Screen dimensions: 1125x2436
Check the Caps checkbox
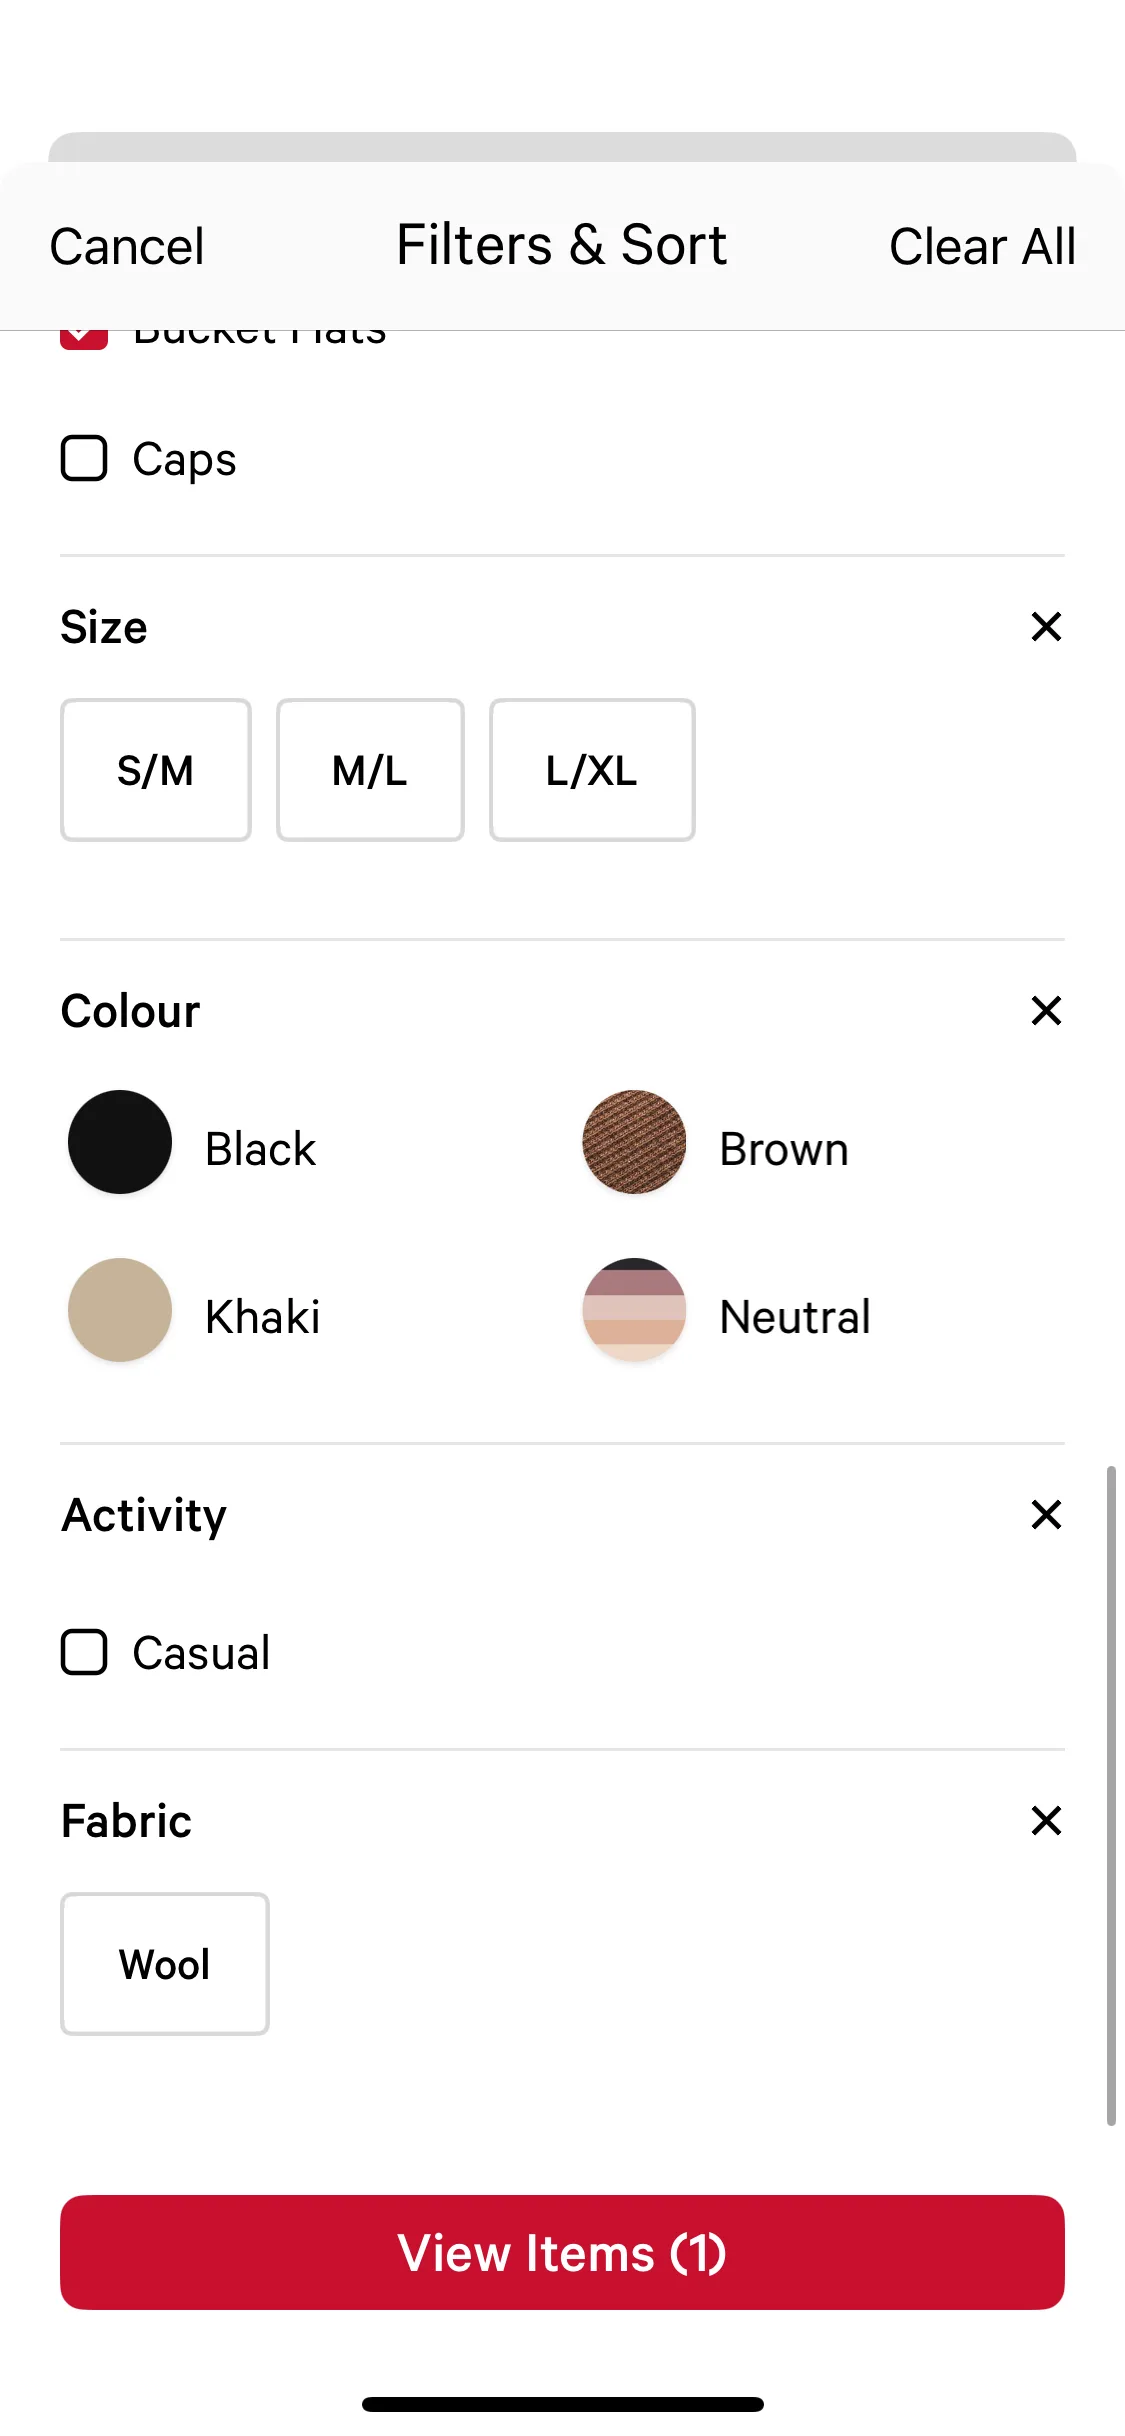click(84, 459)
